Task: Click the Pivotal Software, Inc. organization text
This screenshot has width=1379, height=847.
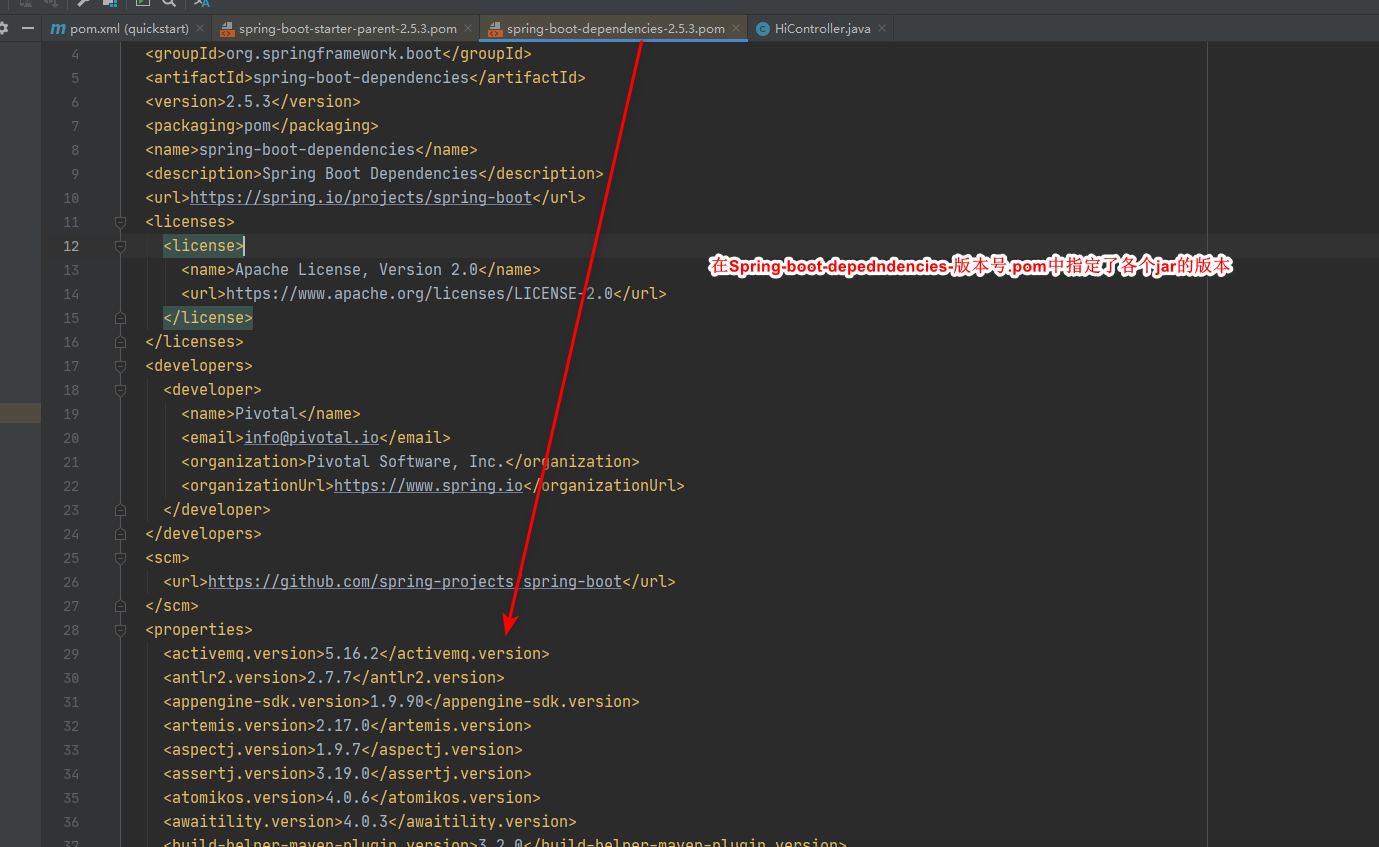Action: coord(406,462)
